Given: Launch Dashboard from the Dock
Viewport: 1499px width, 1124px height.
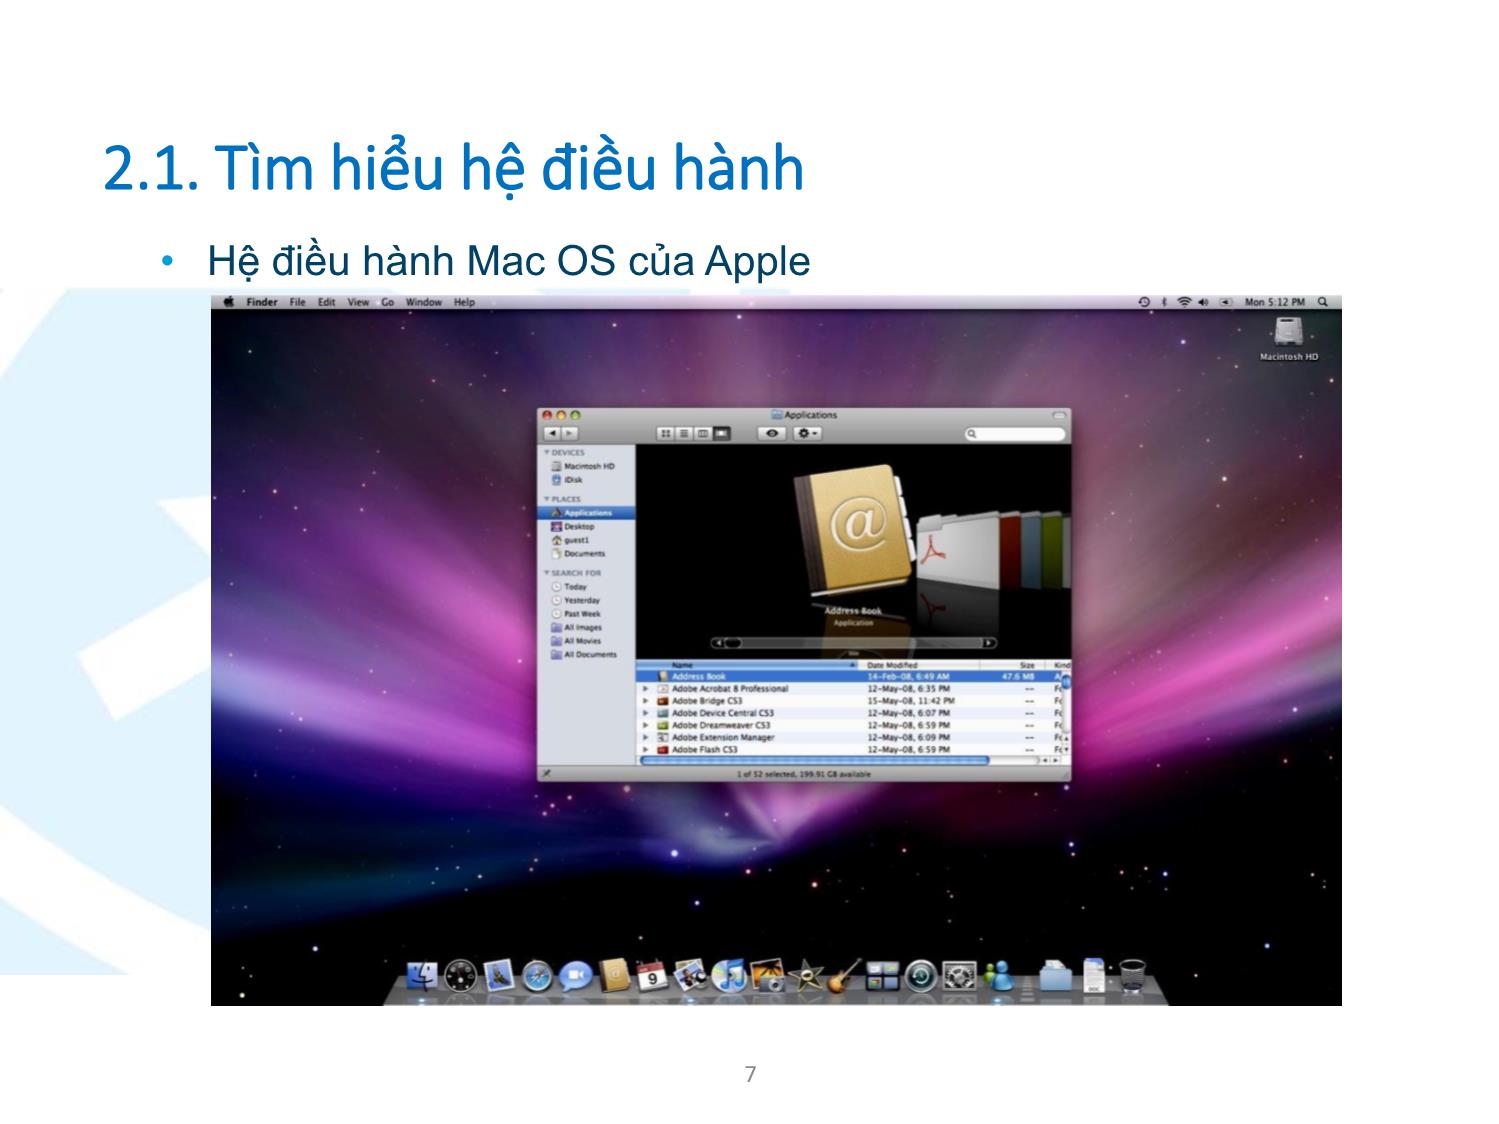Looking at the screenshot, I should pyautogui.click(x=461, y=975).
